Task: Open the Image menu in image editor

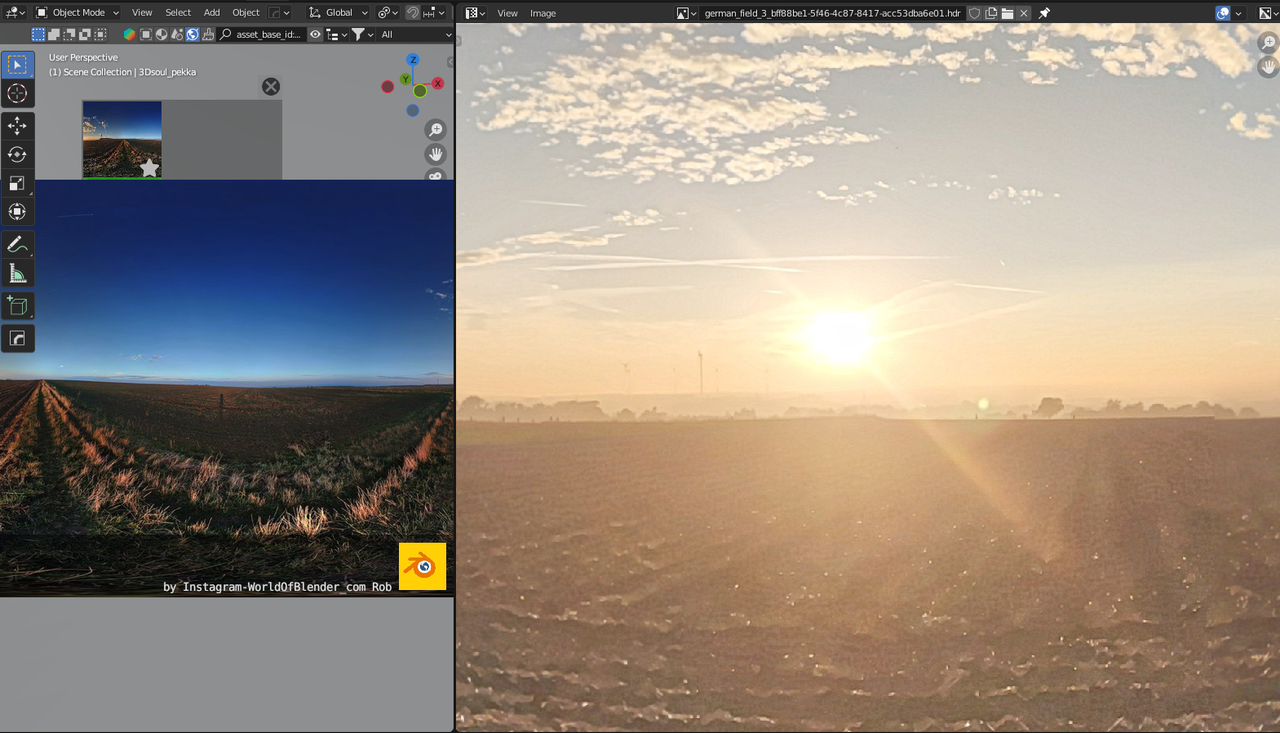Action: [543, 13]
